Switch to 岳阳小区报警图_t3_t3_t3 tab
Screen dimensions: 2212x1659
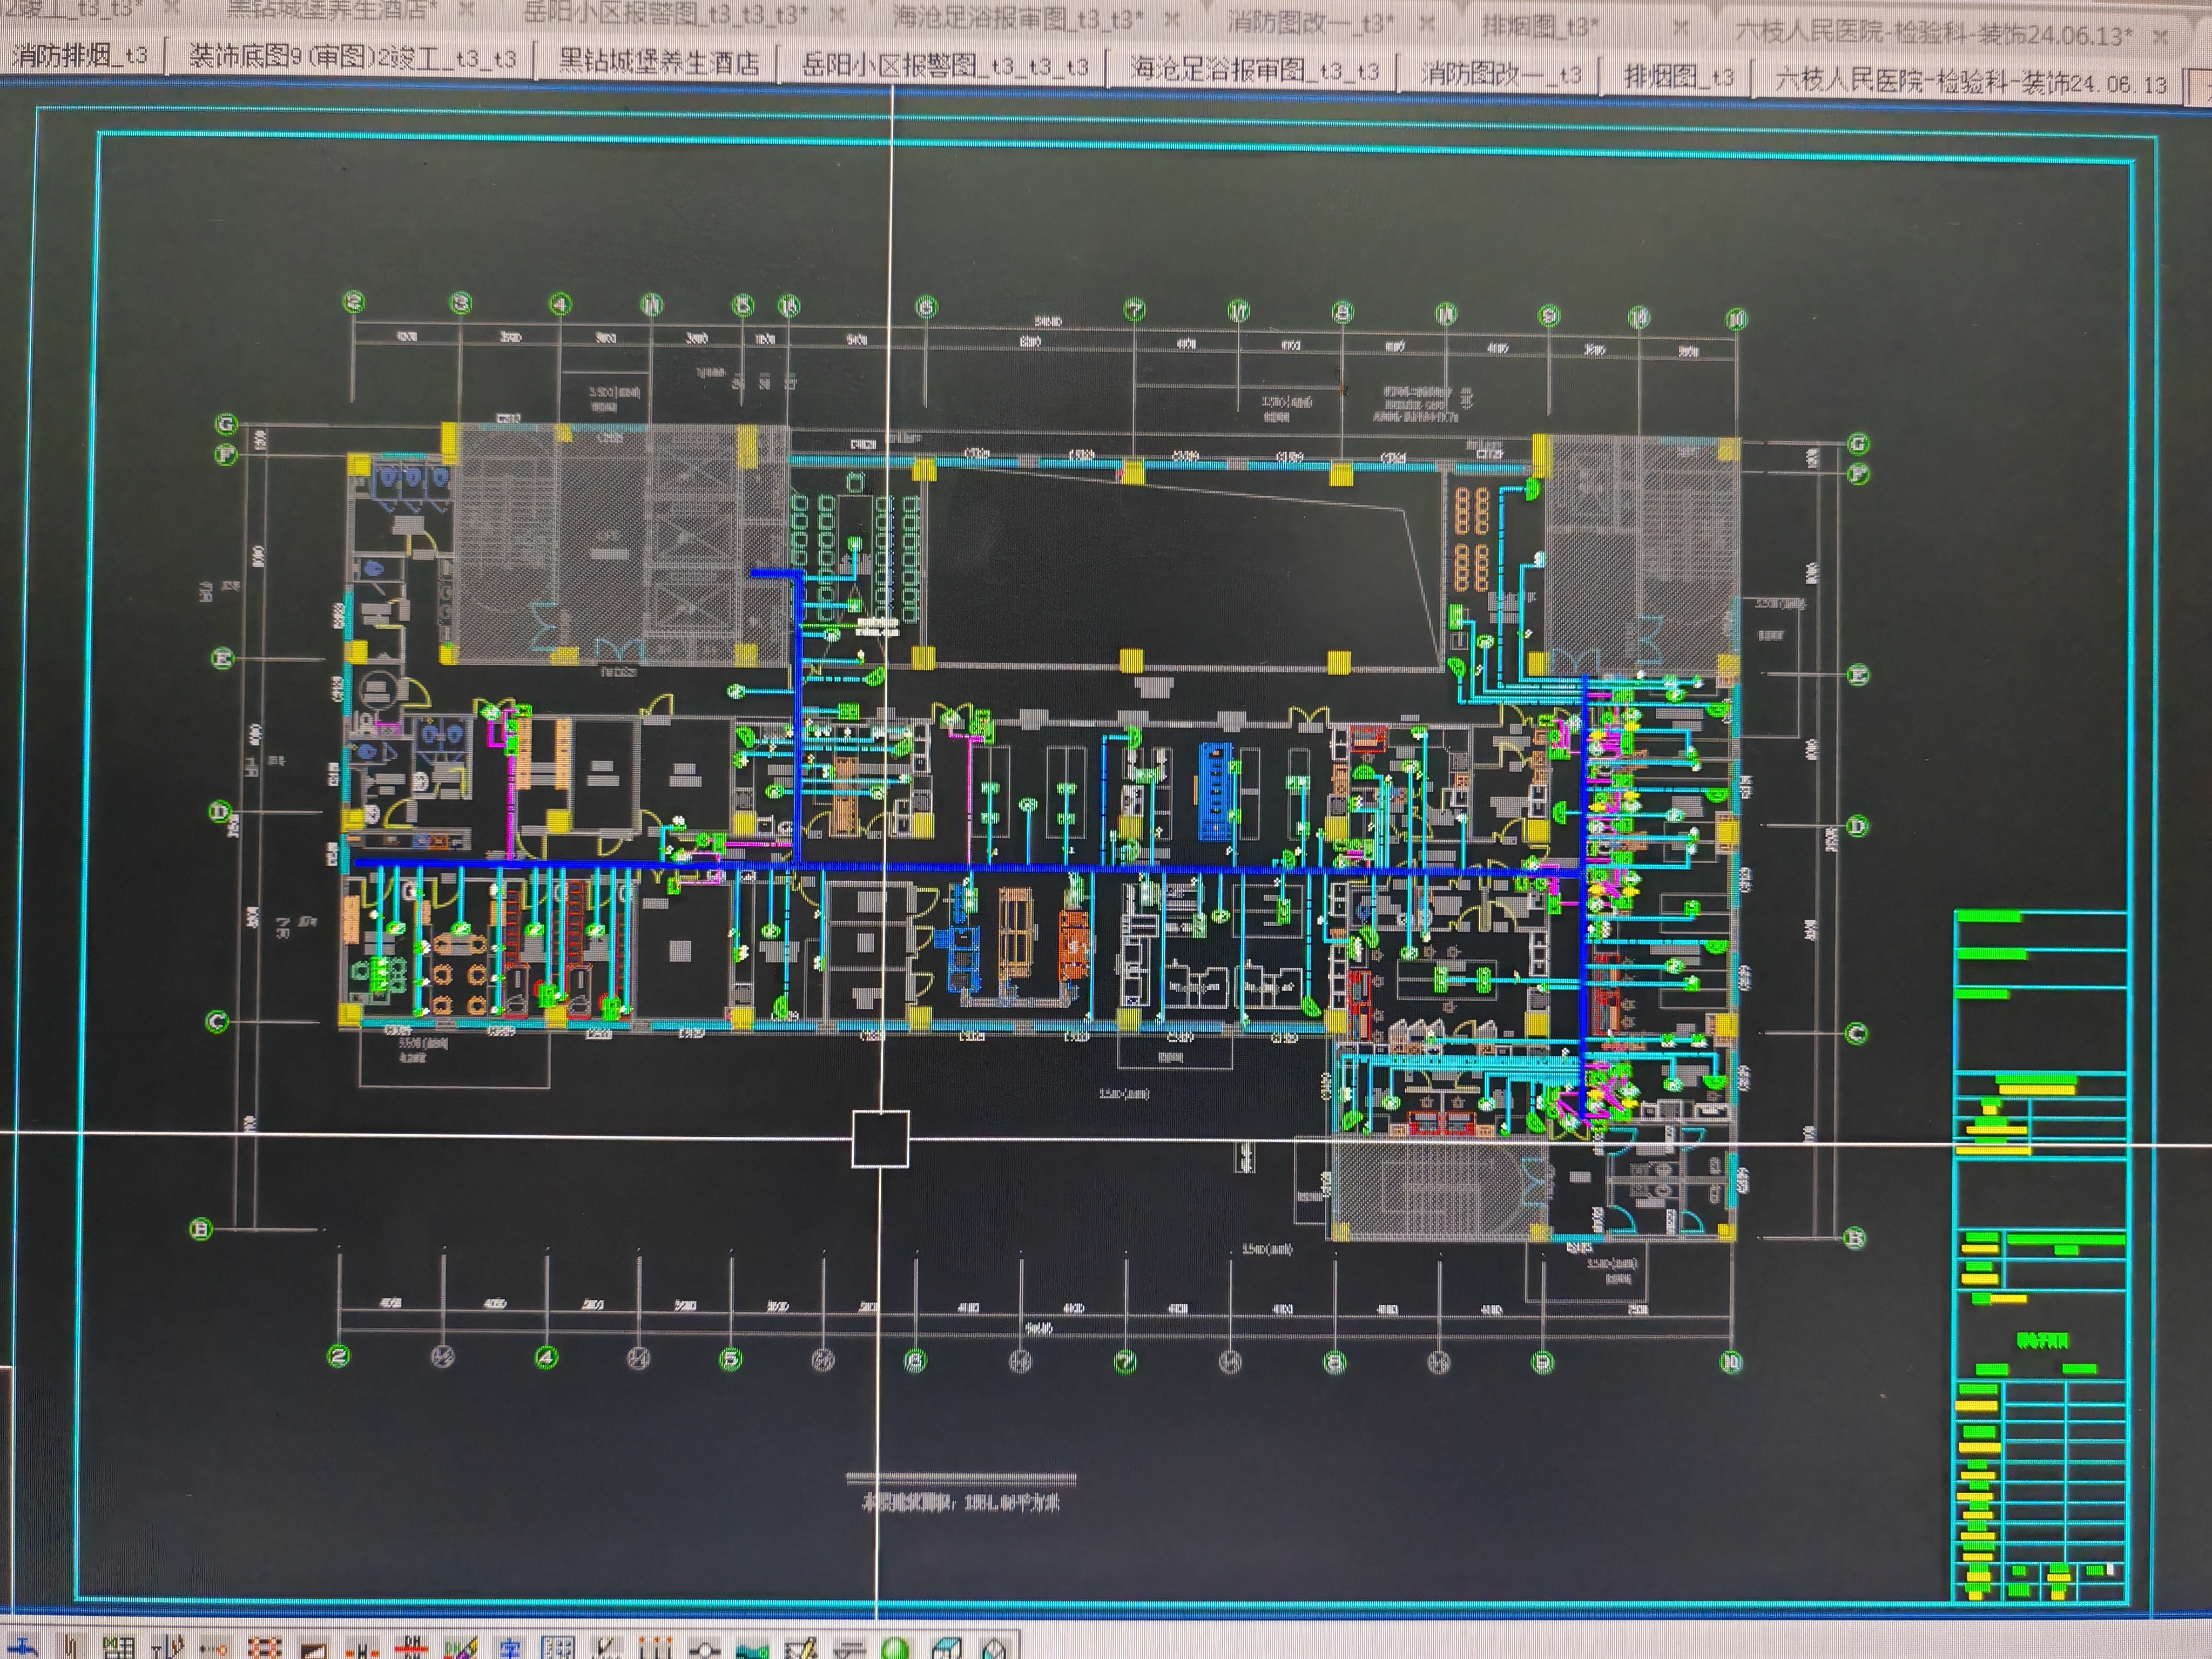click(x=945, y=66)
